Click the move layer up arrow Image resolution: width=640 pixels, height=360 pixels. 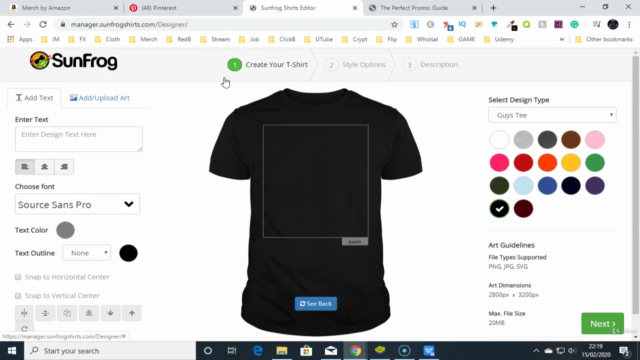pos(132,313)
